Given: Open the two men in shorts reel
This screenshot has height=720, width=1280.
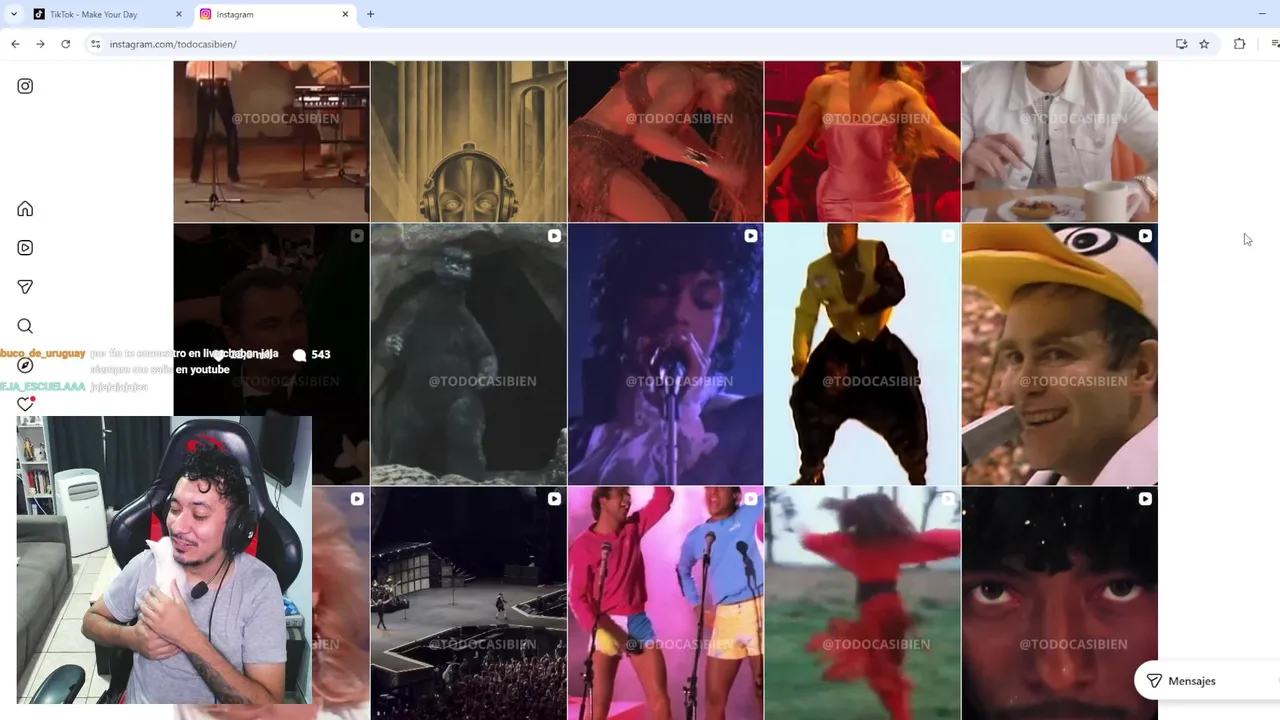Looking at the screenshot, I should pyautogui.click(x=665, y=603).
